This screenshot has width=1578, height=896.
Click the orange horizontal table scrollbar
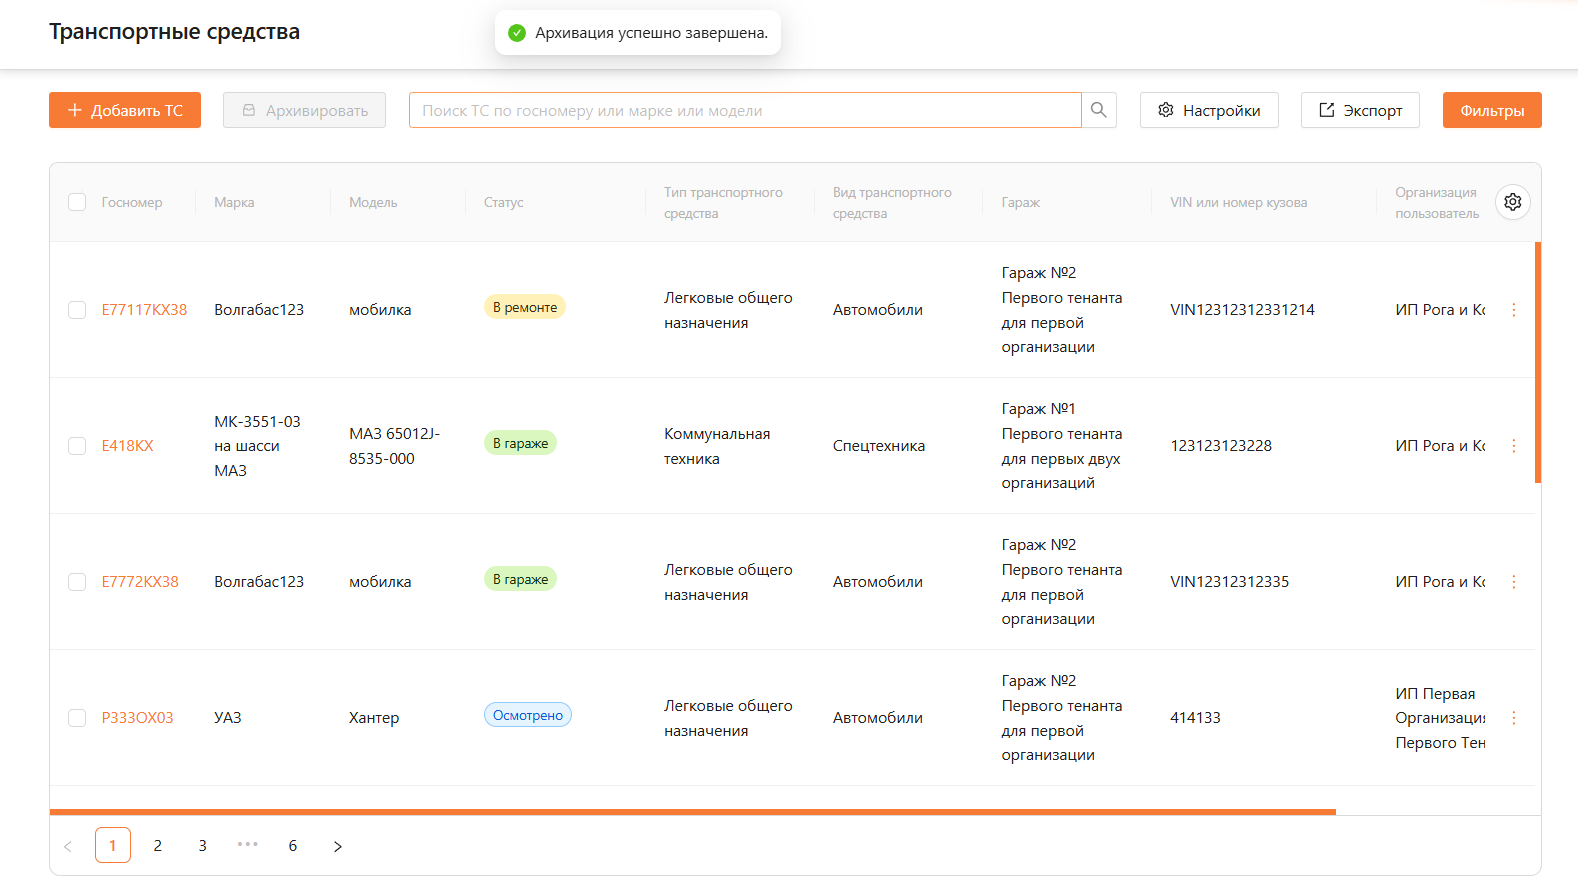692,812
